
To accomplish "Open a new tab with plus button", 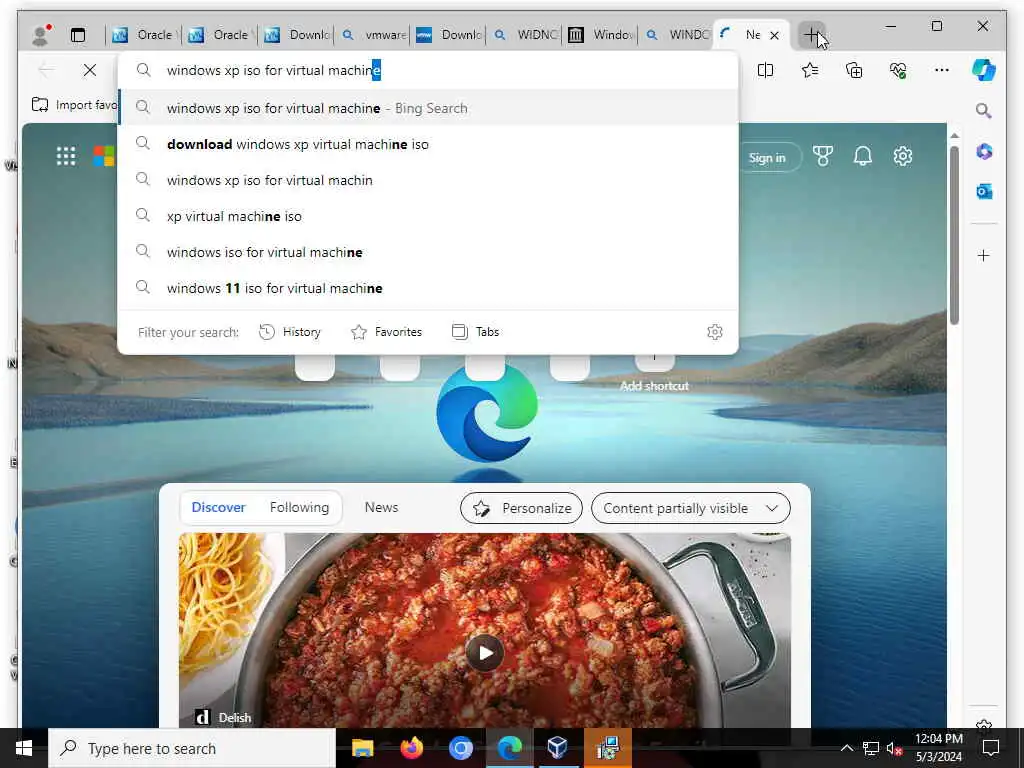I will pyautogui.click(x=810, y=35).
